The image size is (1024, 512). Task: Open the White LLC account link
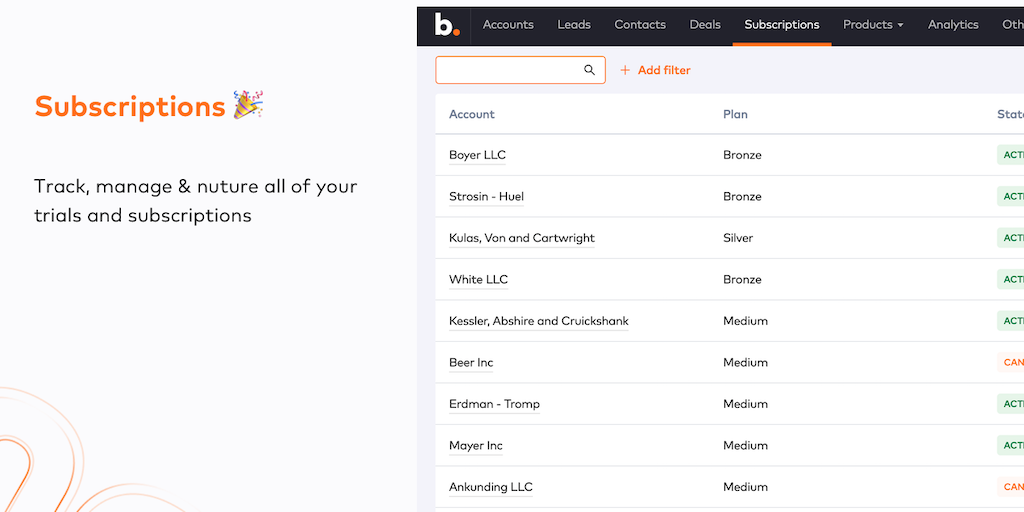[478, 280]
